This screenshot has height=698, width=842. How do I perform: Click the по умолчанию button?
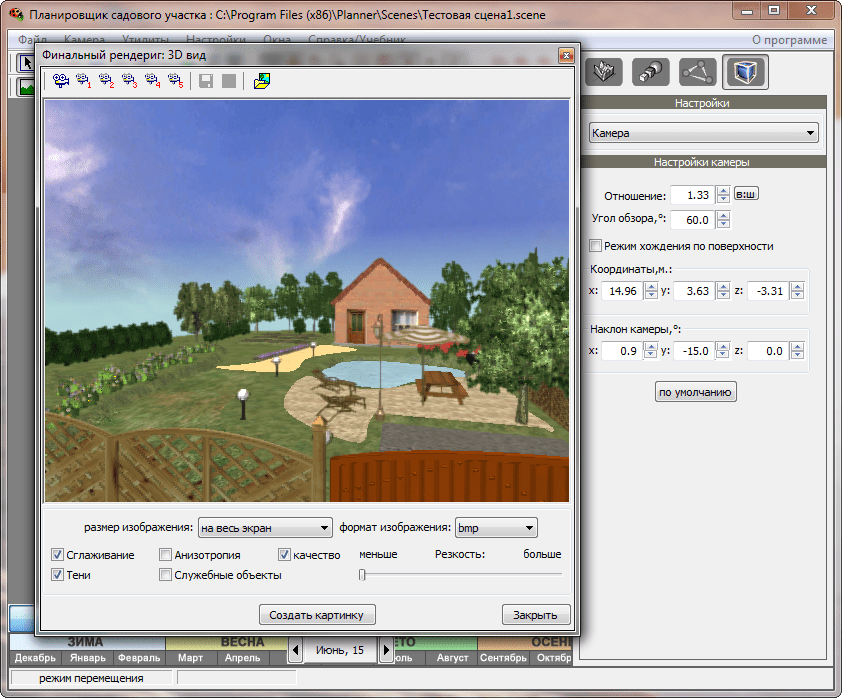(696, 392)
